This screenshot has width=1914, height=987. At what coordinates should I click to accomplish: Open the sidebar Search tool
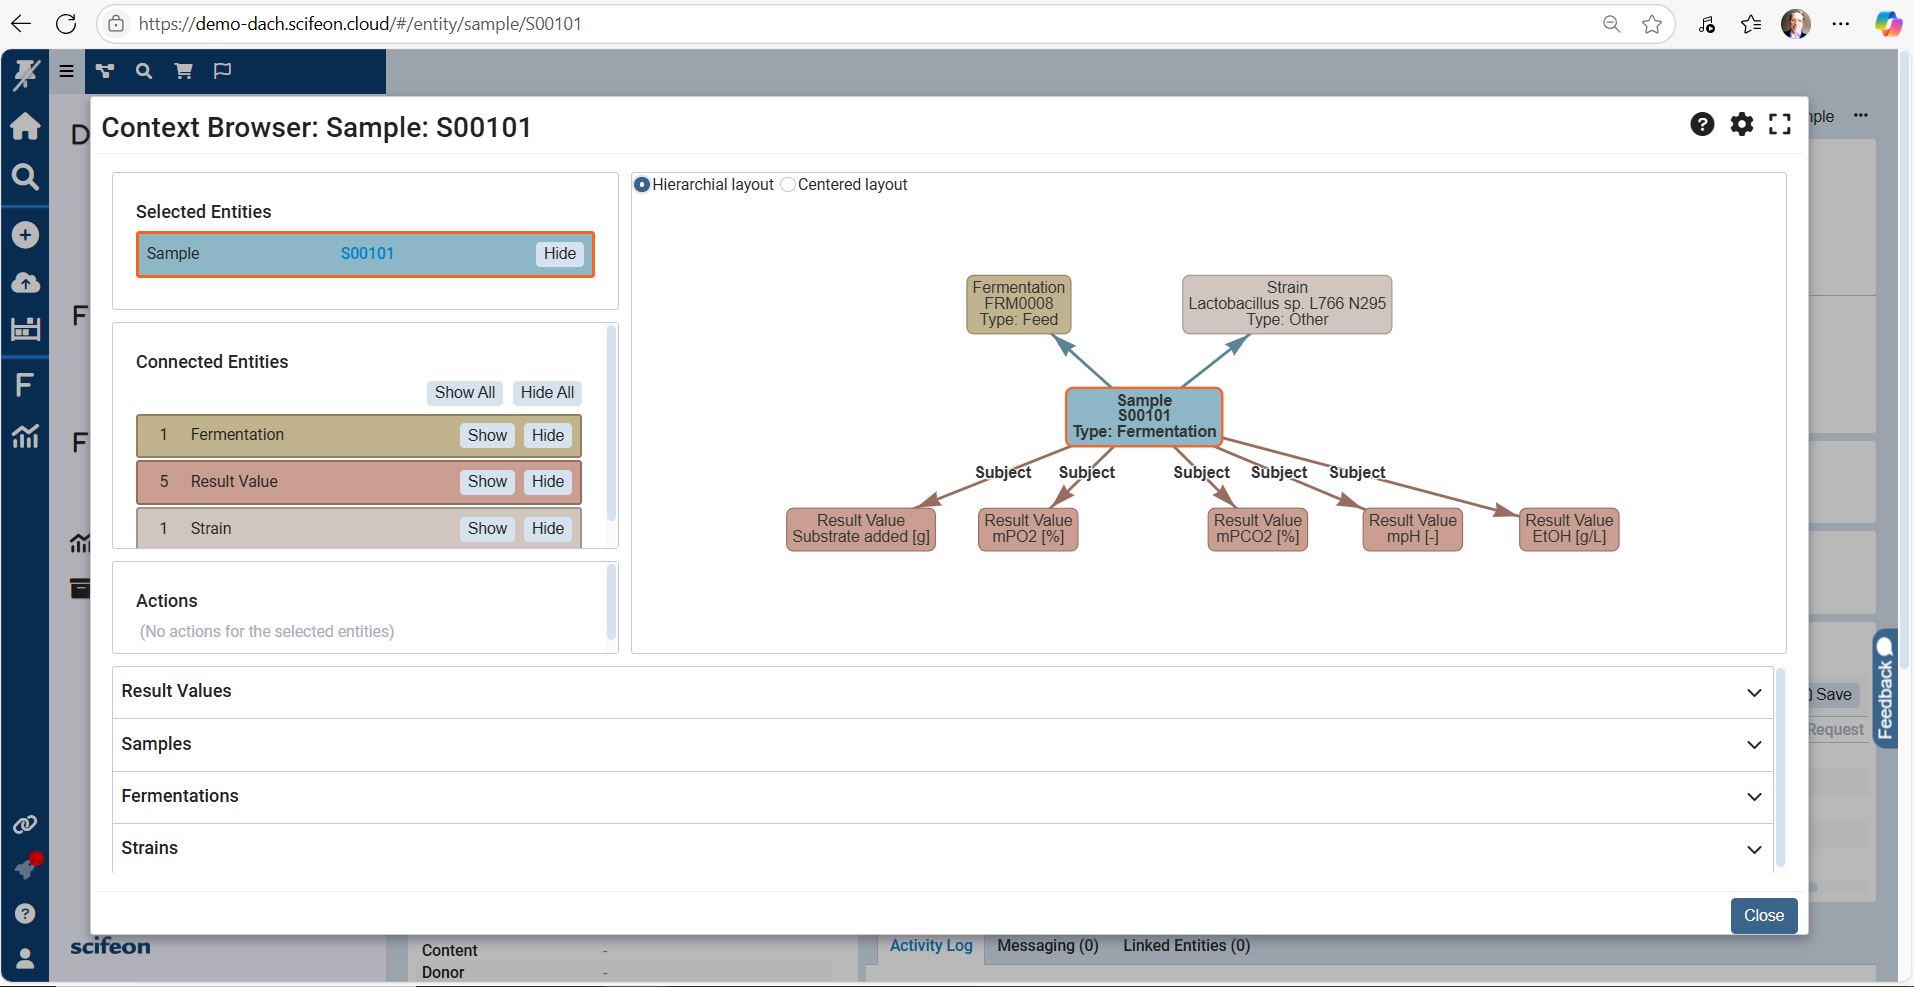click(25, 177)
